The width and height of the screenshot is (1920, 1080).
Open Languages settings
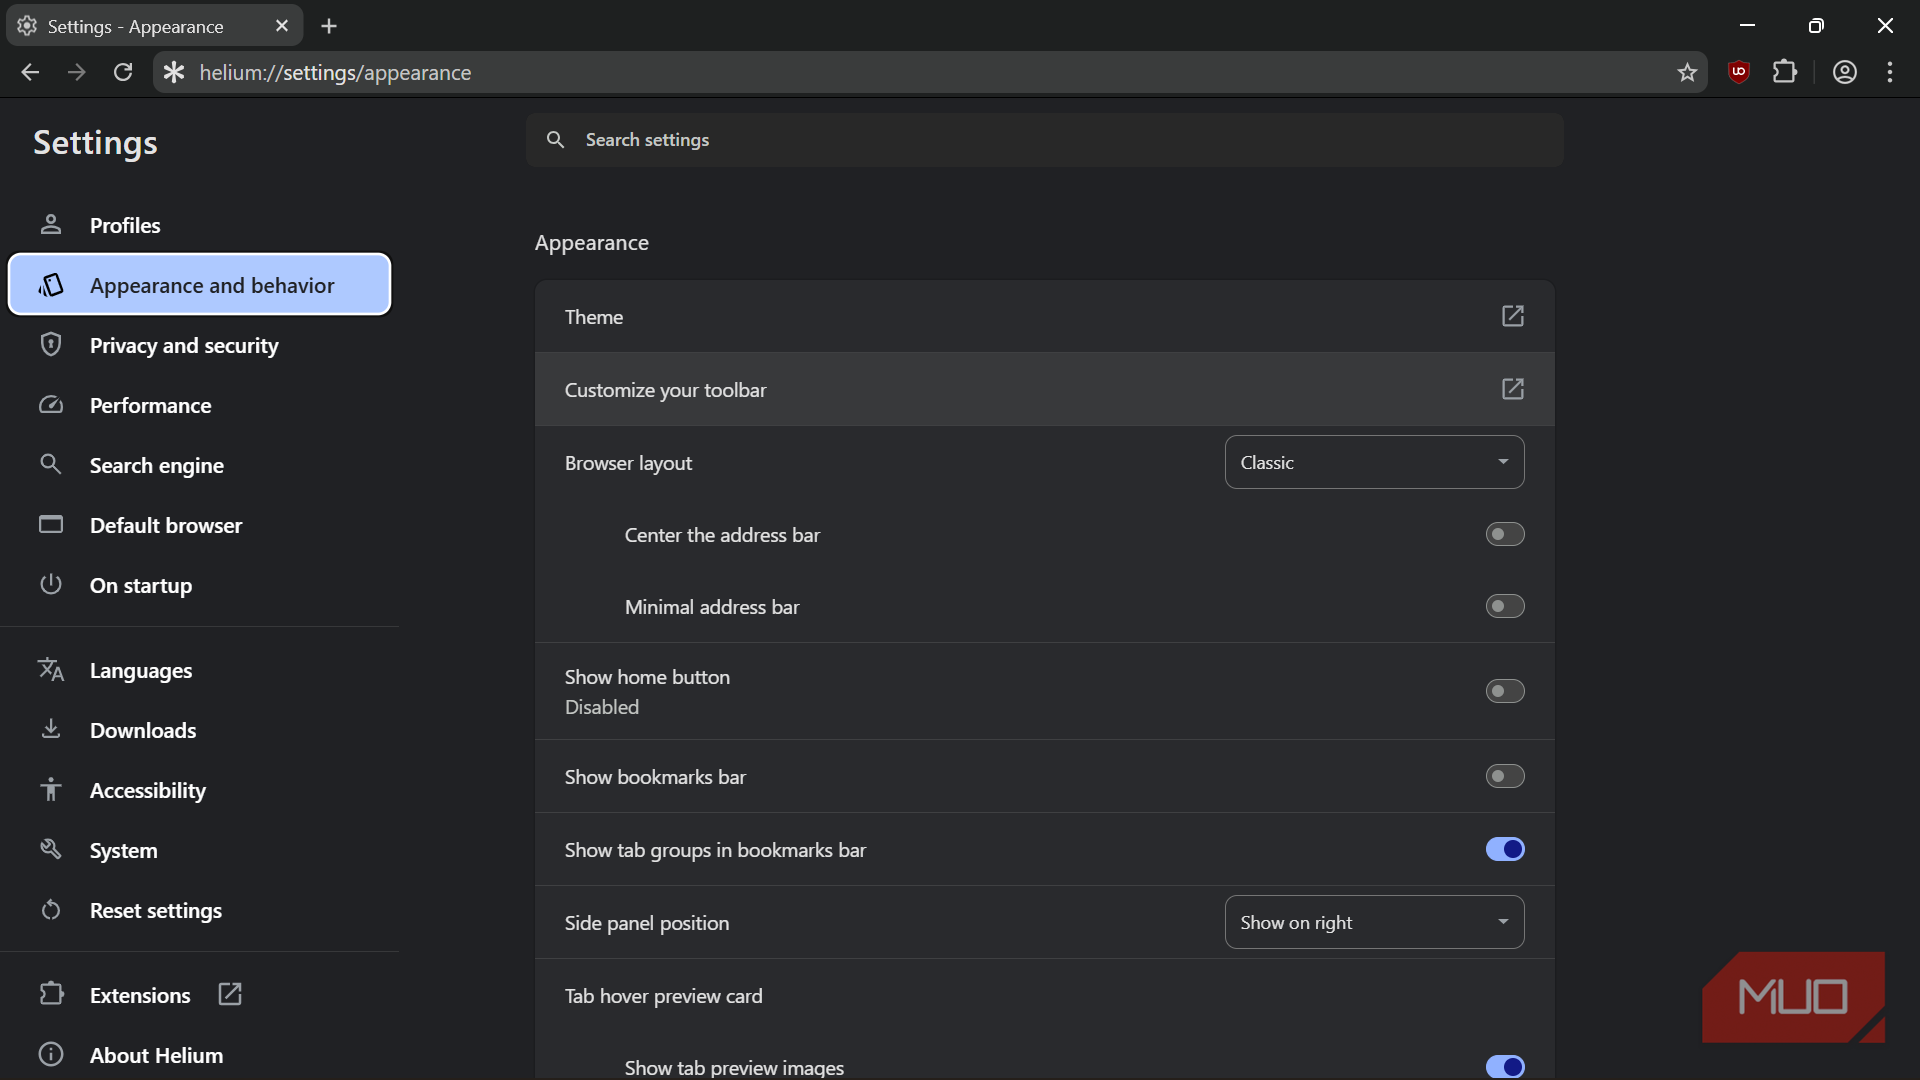pyautogui.click(x=199, y=670)
